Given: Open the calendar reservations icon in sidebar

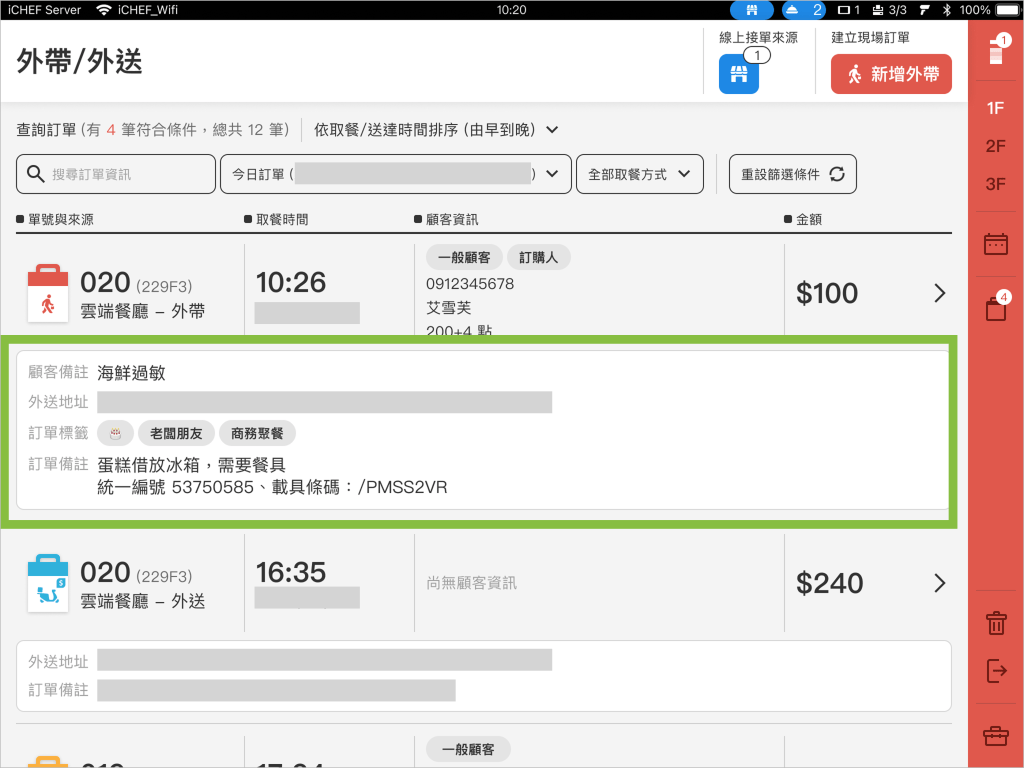Looking at the screenshot, I should coord(996,244).
